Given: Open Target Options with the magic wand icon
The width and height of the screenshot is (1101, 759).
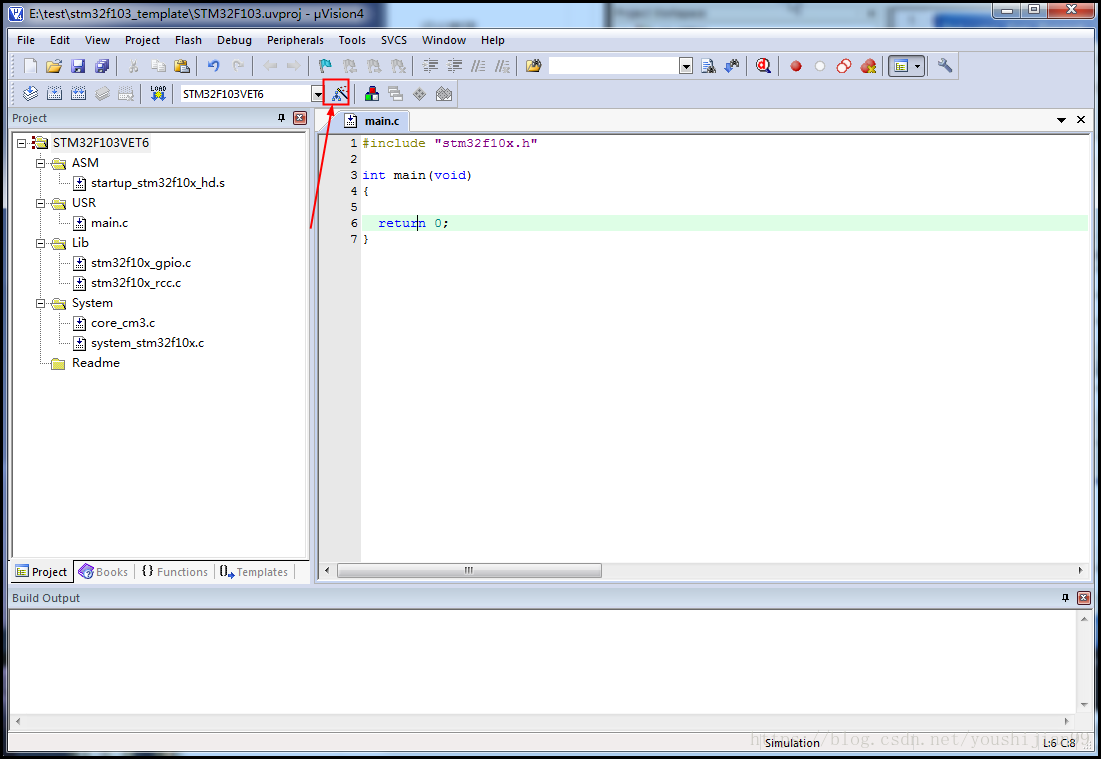Looking at the screenshot, I should coord(339,94).
